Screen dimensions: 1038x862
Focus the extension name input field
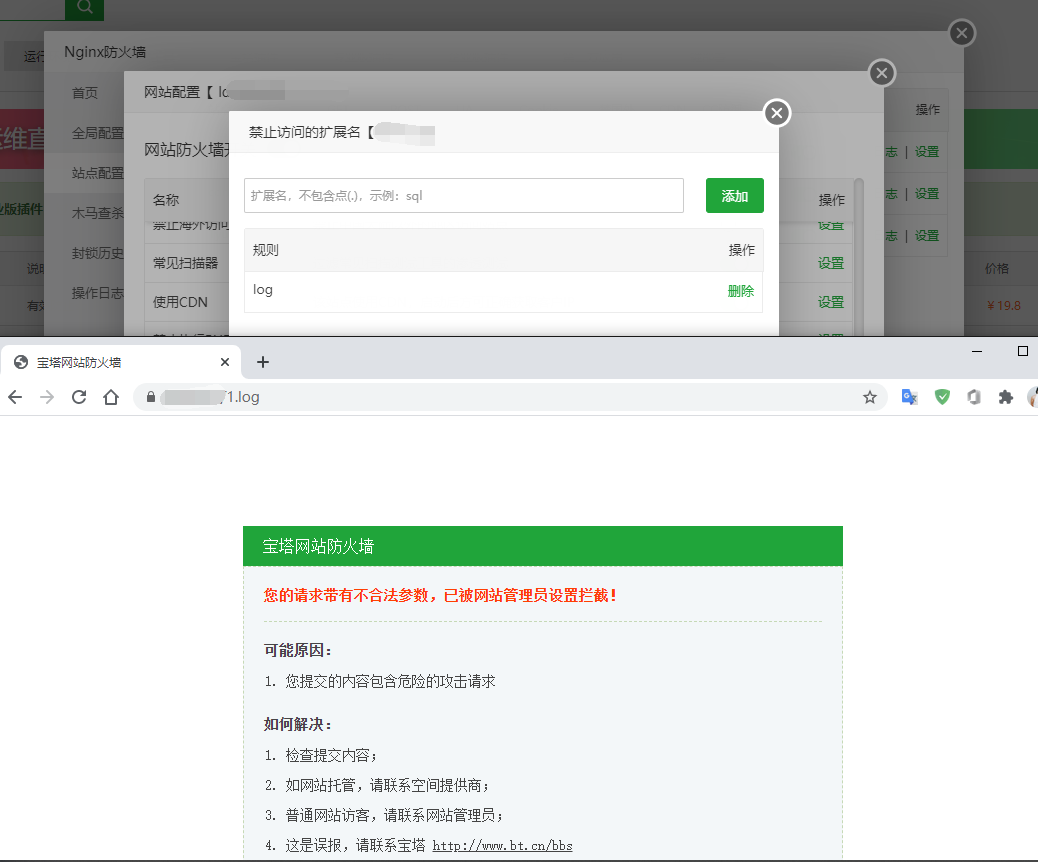click(463, 195)
